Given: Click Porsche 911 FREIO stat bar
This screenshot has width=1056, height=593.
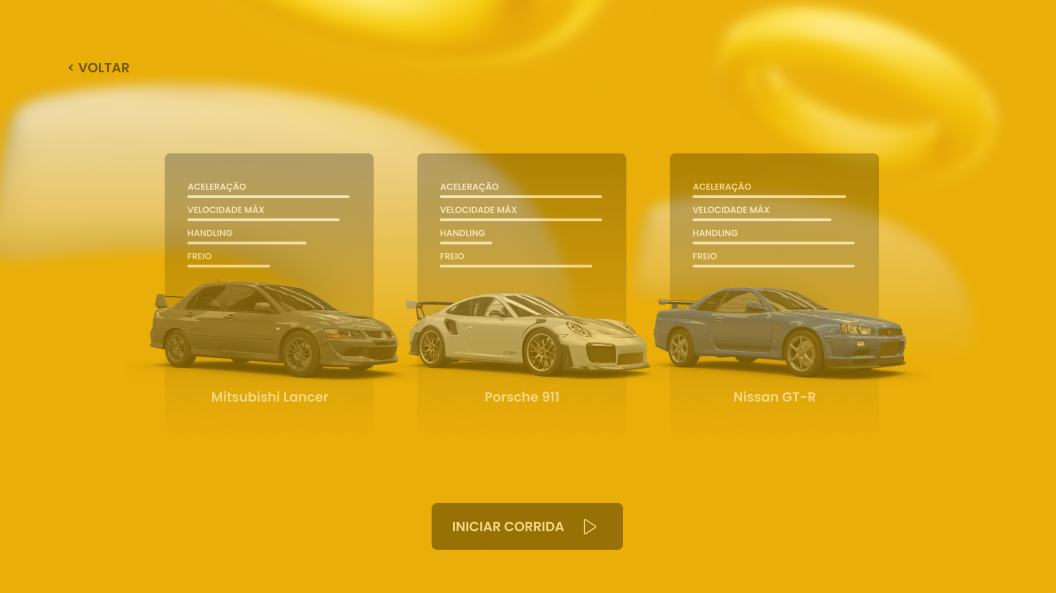Looking at the screenshot, I should (516, 266).
